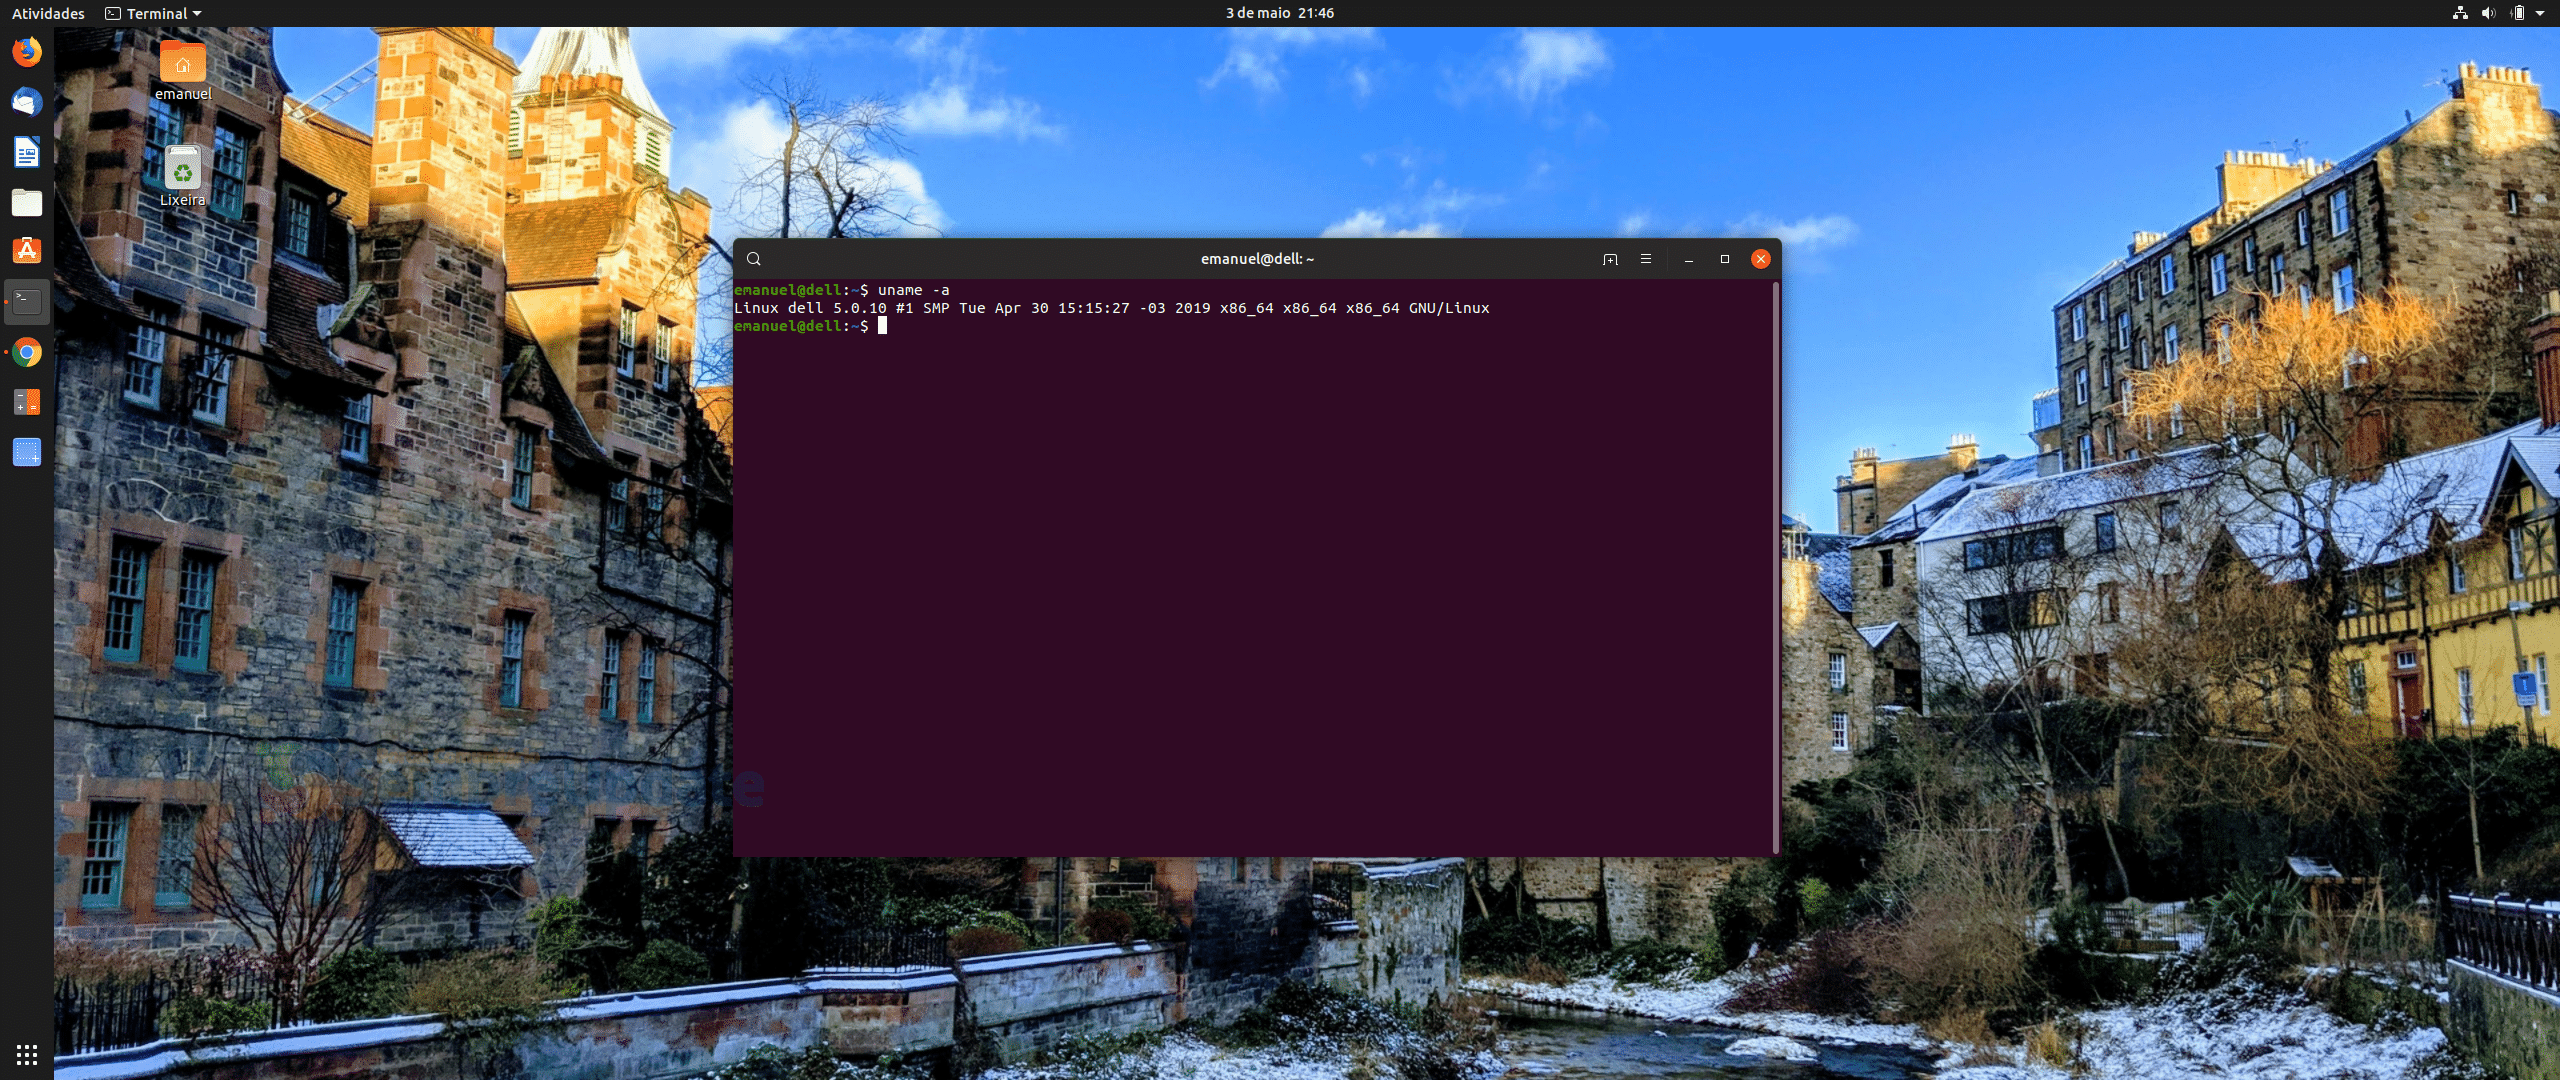Open a new terminal tab
The image size is (2560, 1080).
[1610, 259]
